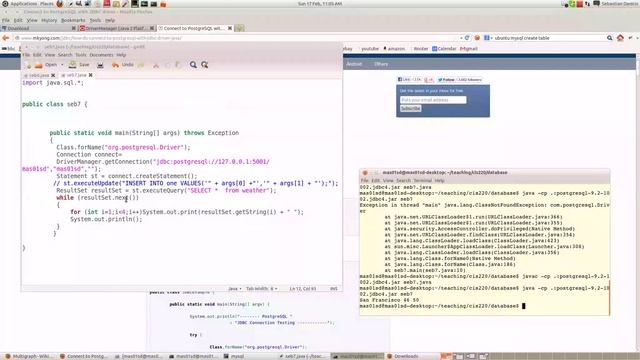Image resolution: width=640 pixels, height=360 pixels.
Task: Close the Connect to PostgreSQL tab
Action: click(x=230, y=28)
